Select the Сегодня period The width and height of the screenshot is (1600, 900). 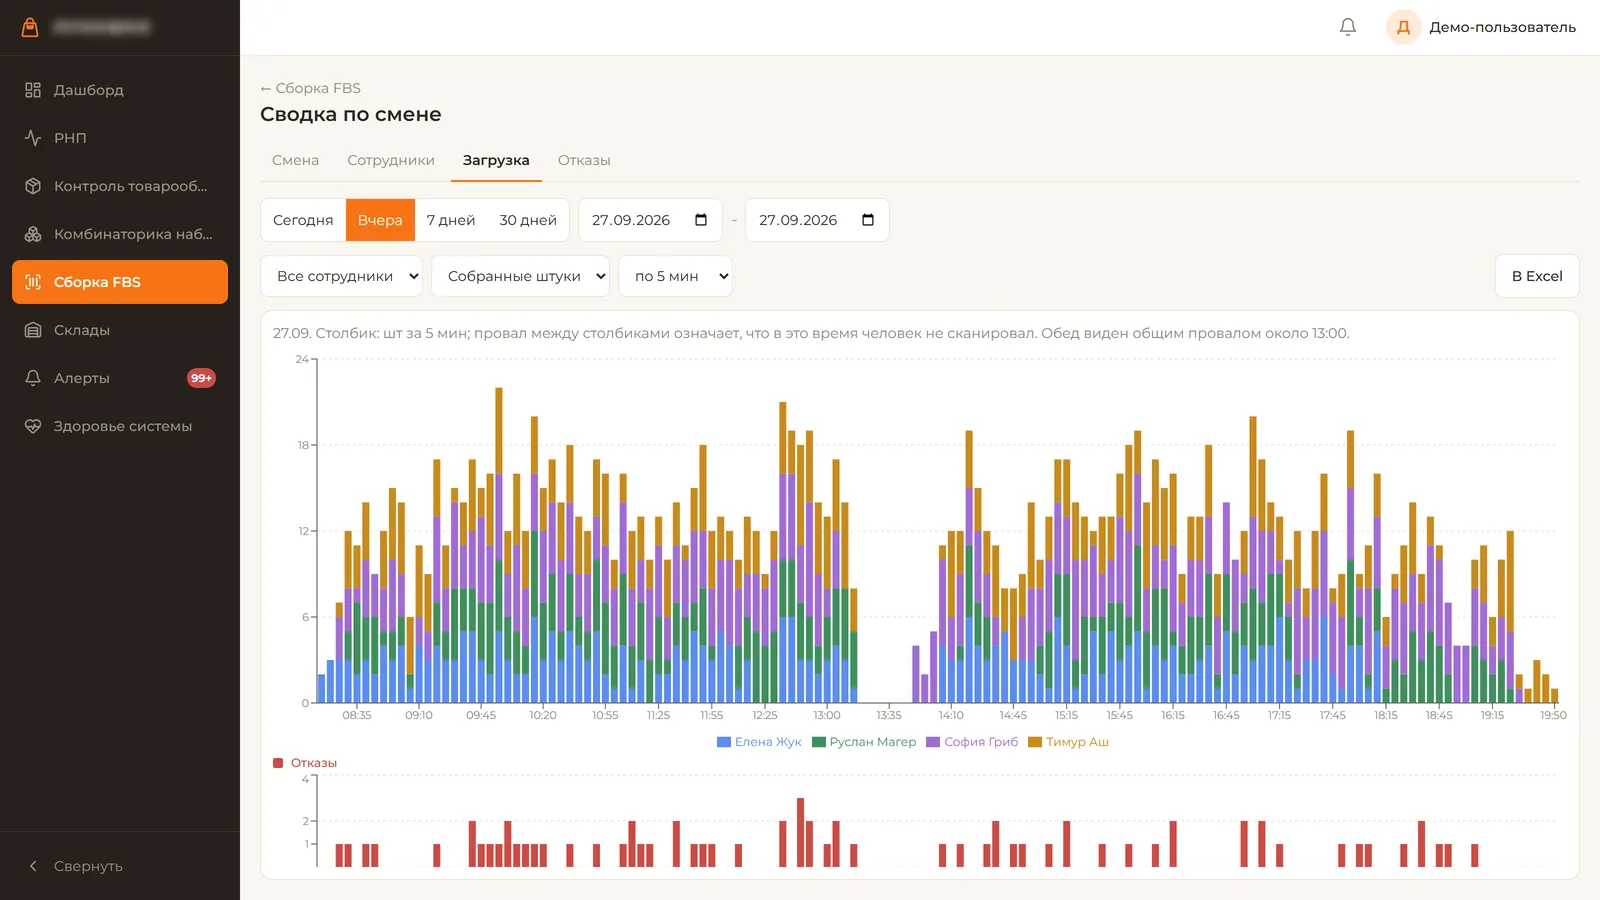click(x=303, y=220)
